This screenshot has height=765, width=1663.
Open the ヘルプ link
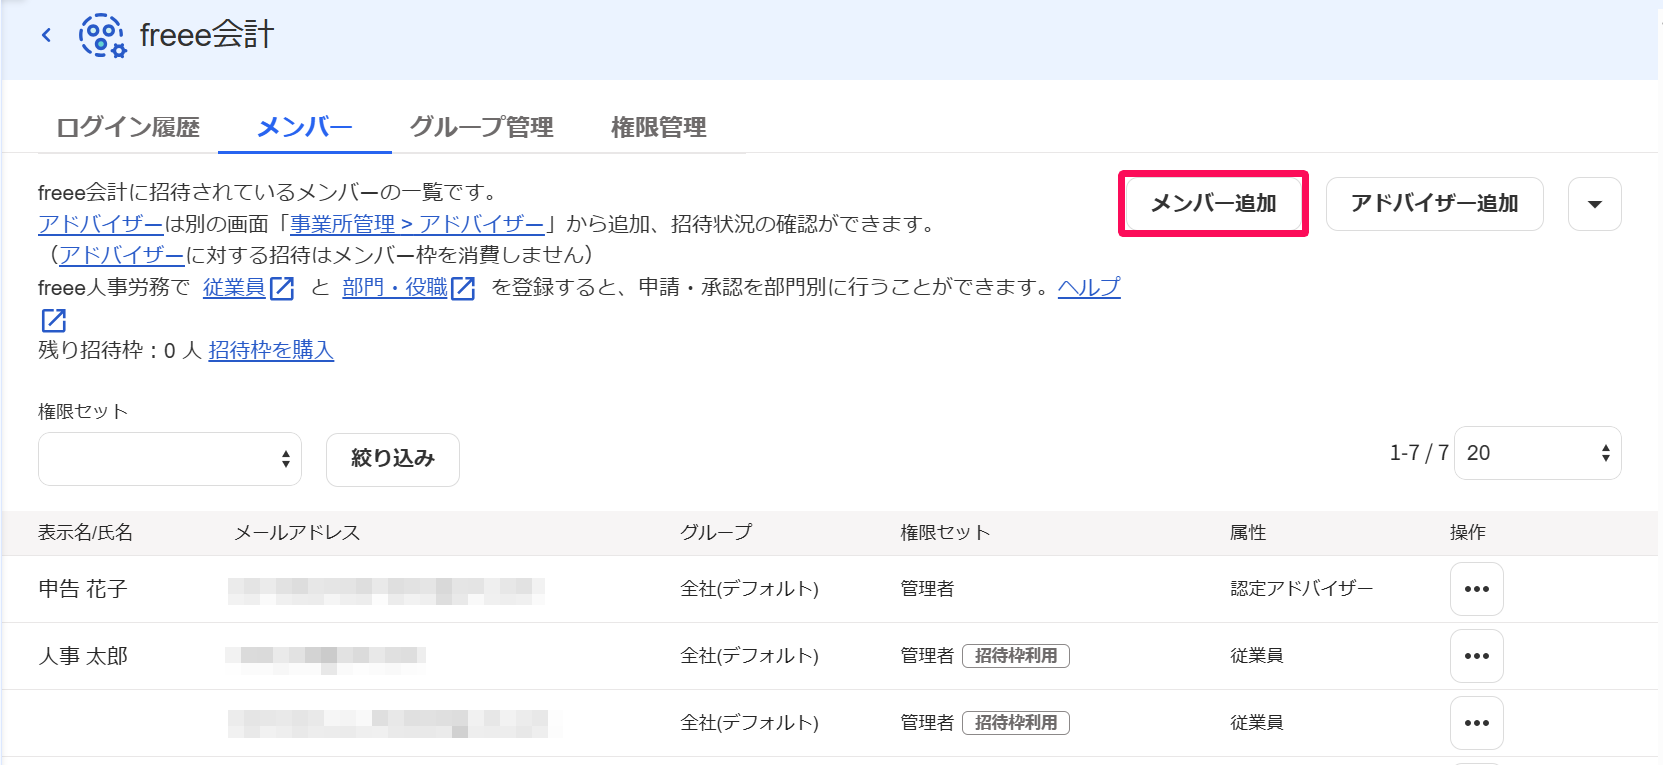tap(1089, 288)
